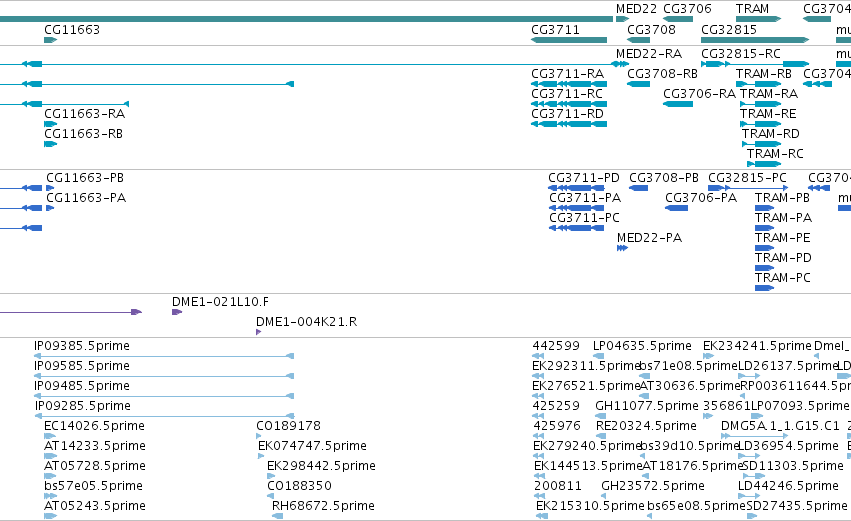Select protein TRAM-PA
This screenshot has width=851, height=521.
click(783, 218)
